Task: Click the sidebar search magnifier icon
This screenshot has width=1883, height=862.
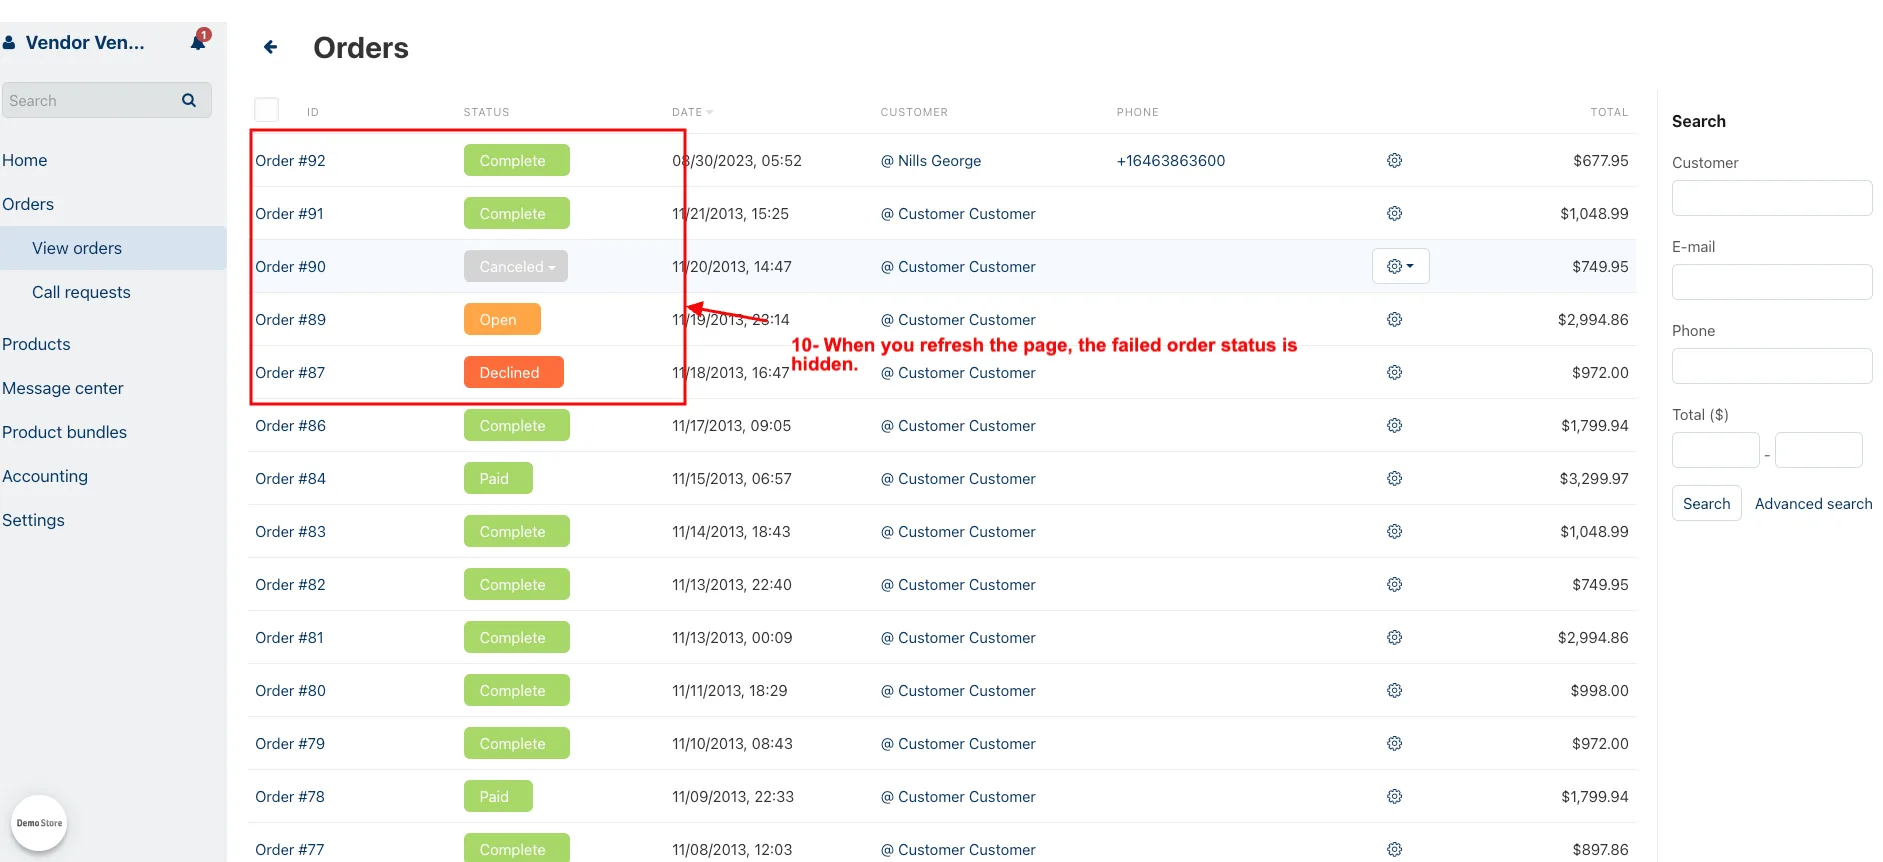Action: click(189, 100)
